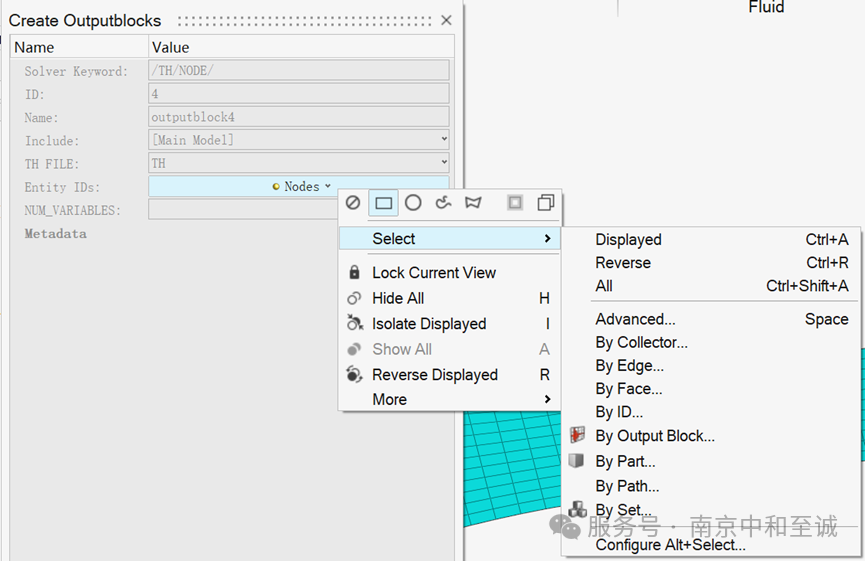Open the Include Main Model dropdown

pos(298,140)
